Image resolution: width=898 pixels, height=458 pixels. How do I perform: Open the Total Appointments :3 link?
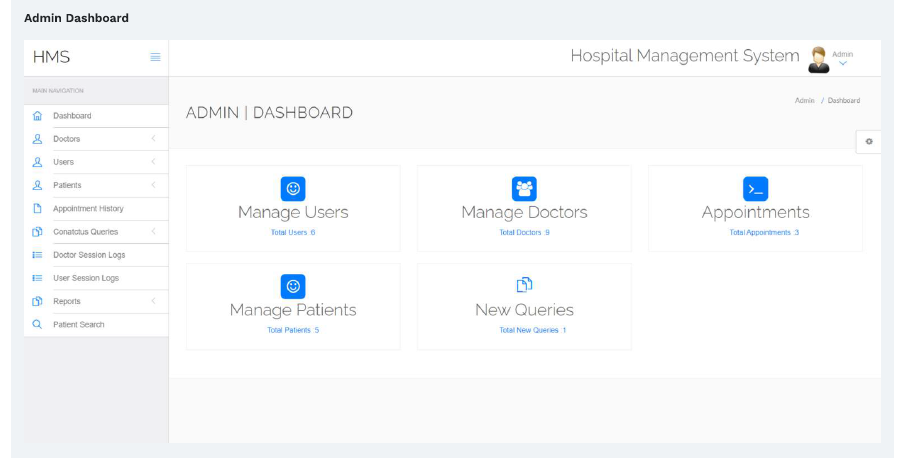click(x=764, y=232)
